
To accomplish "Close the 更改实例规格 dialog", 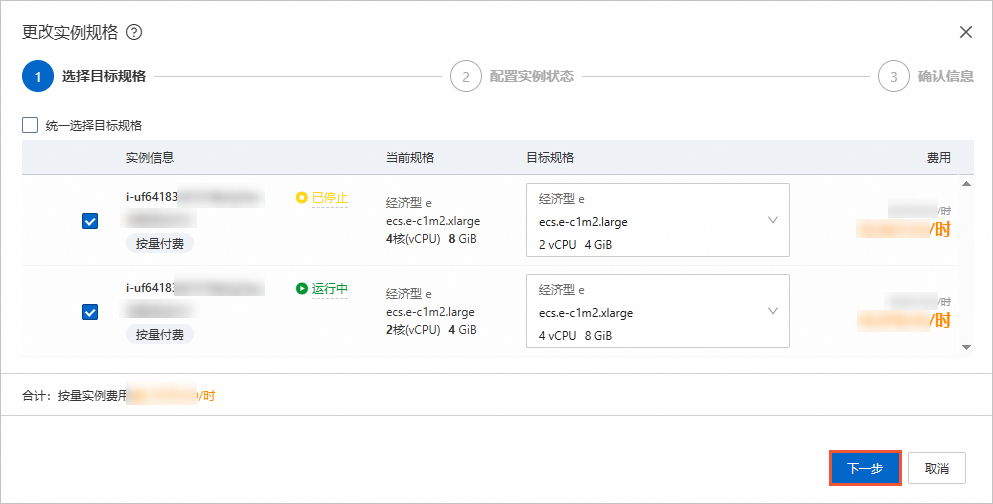I will click(x=965, y=32).
